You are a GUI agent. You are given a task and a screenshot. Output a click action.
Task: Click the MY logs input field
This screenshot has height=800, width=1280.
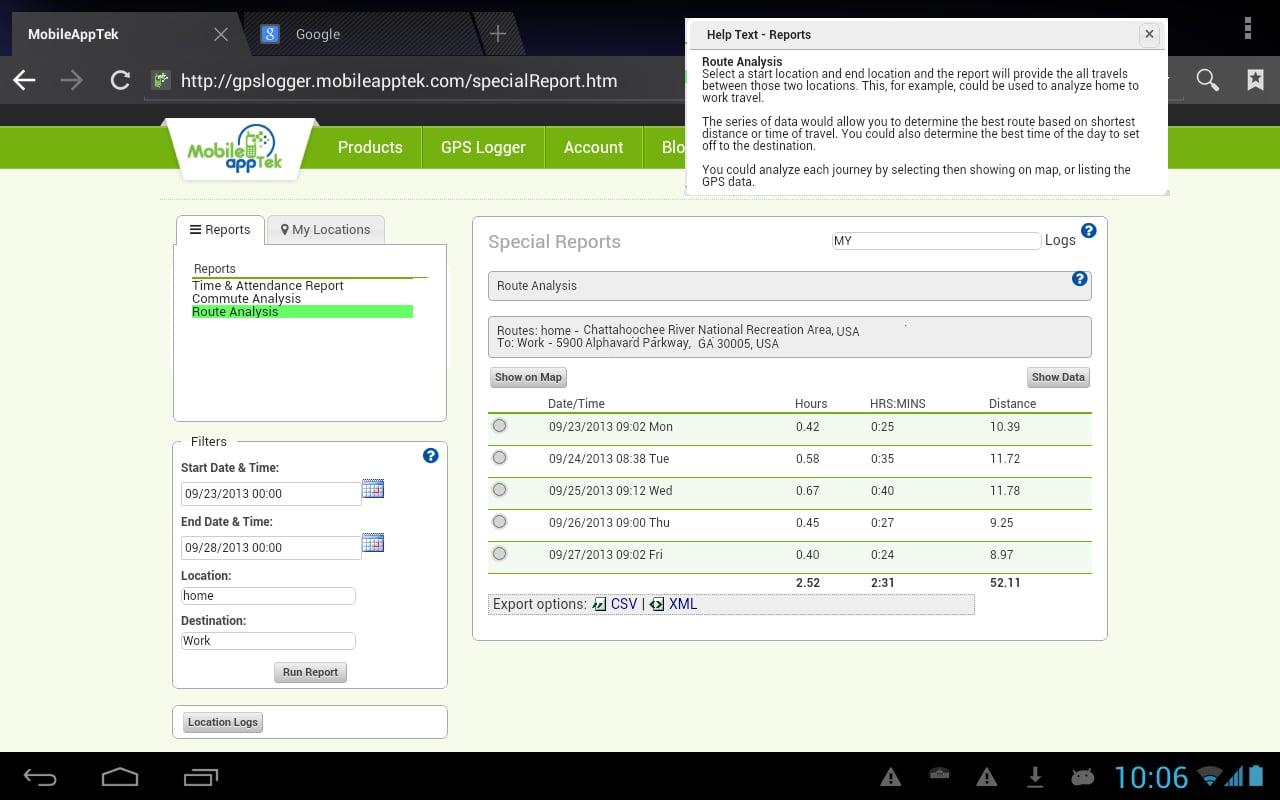pyautogui.click(x=937, y=241)
